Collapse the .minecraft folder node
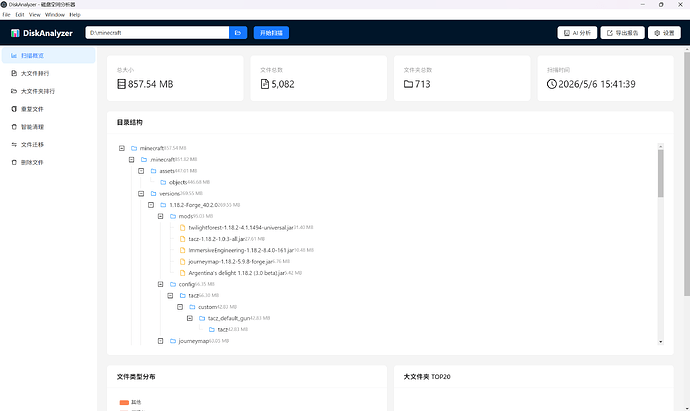 click(132, 160)
